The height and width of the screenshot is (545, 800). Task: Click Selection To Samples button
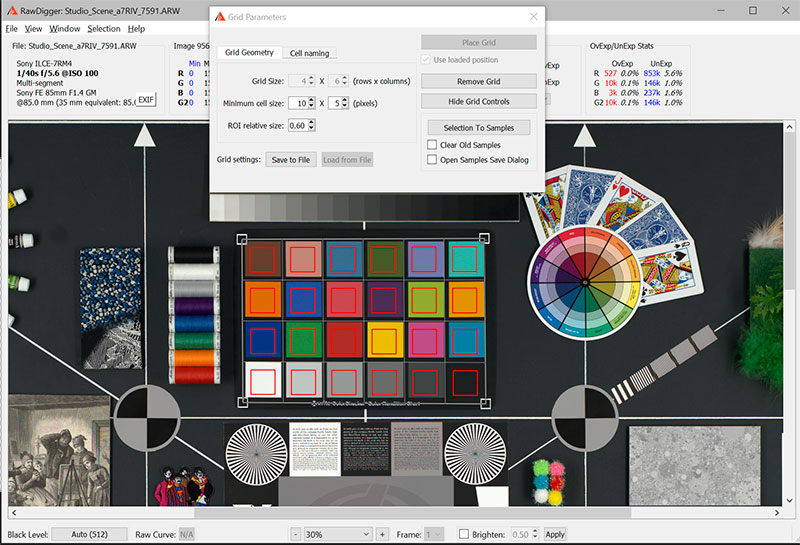tap(479, 128)
